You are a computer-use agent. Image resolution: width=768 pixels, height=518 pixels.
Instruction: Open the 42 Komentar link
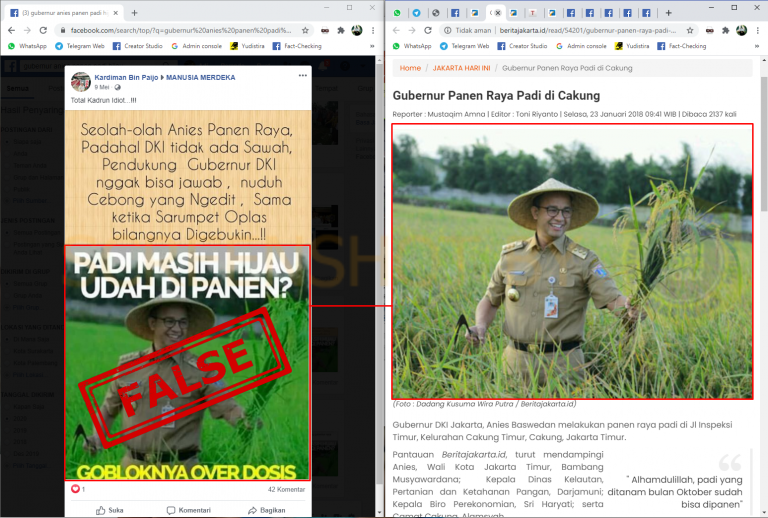pyautogui.click(x=286, y=489)
